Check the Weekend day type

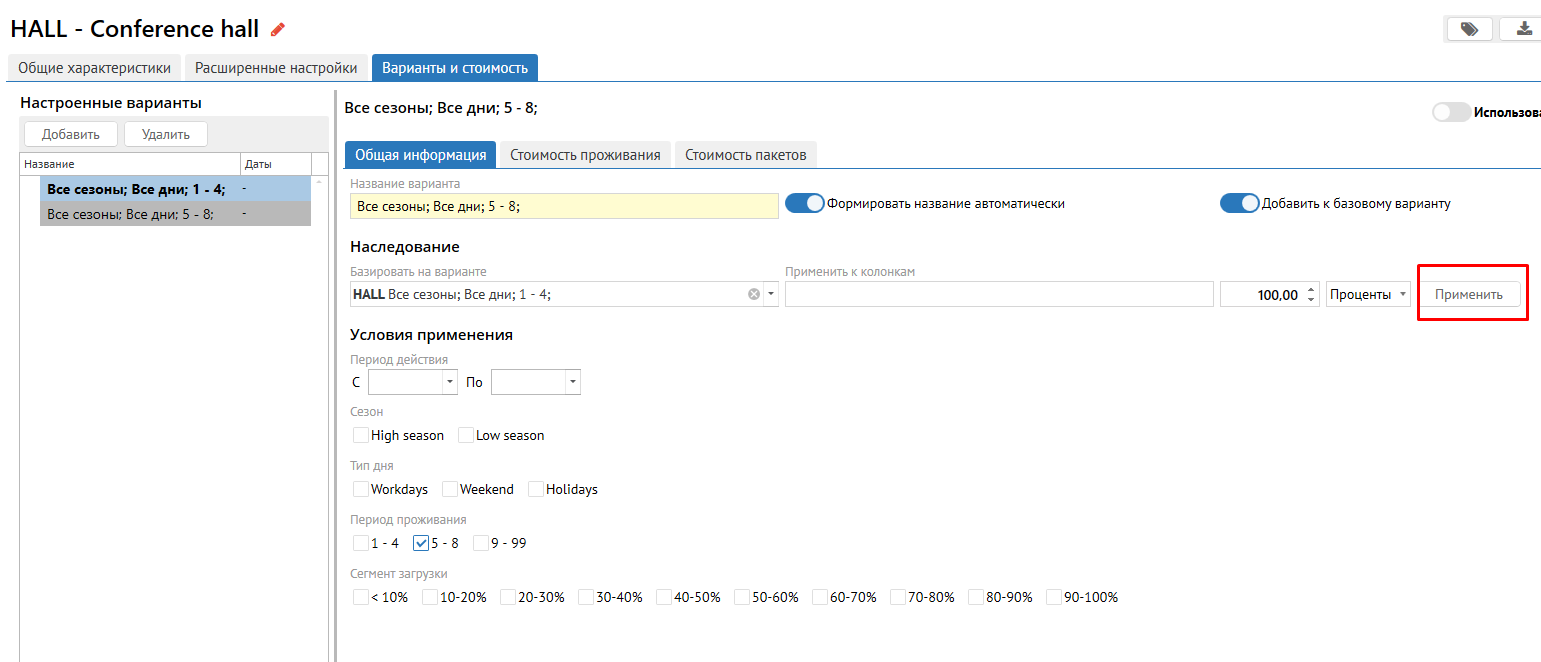point(450,489)
